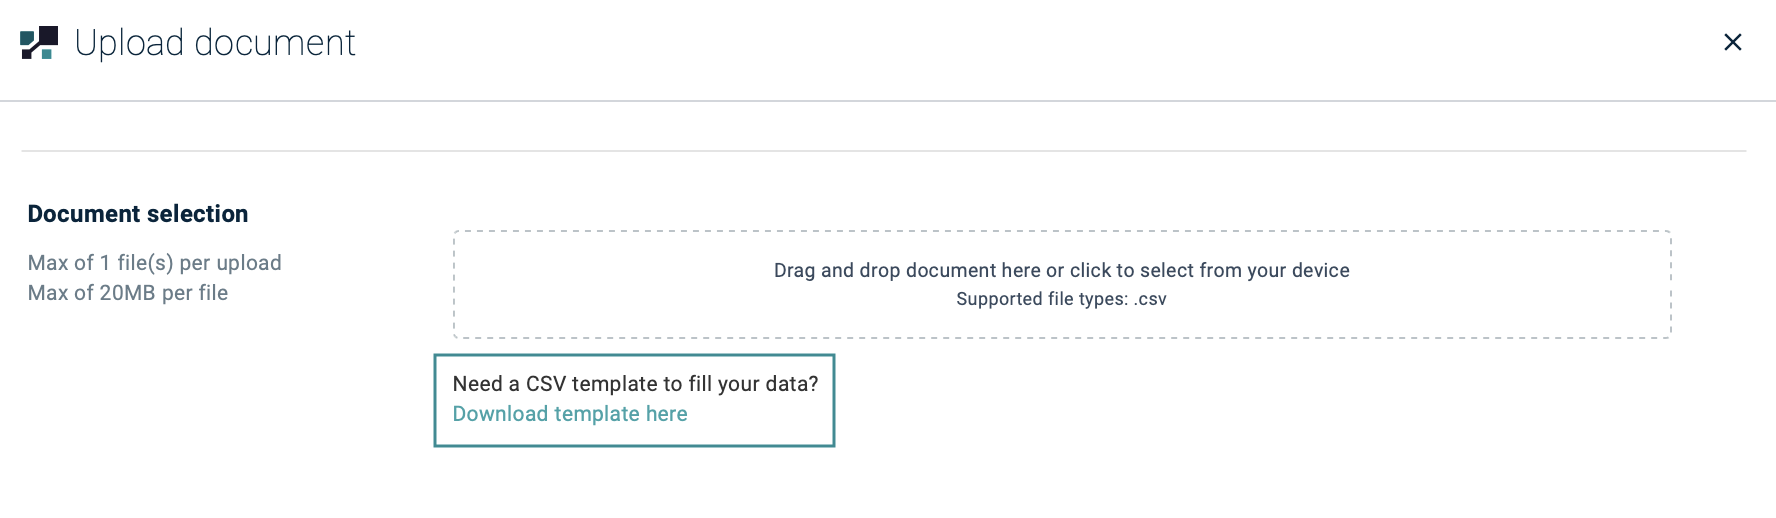
Task: Click the "1 file(s)" limit text
Action: tap(136, 263)
